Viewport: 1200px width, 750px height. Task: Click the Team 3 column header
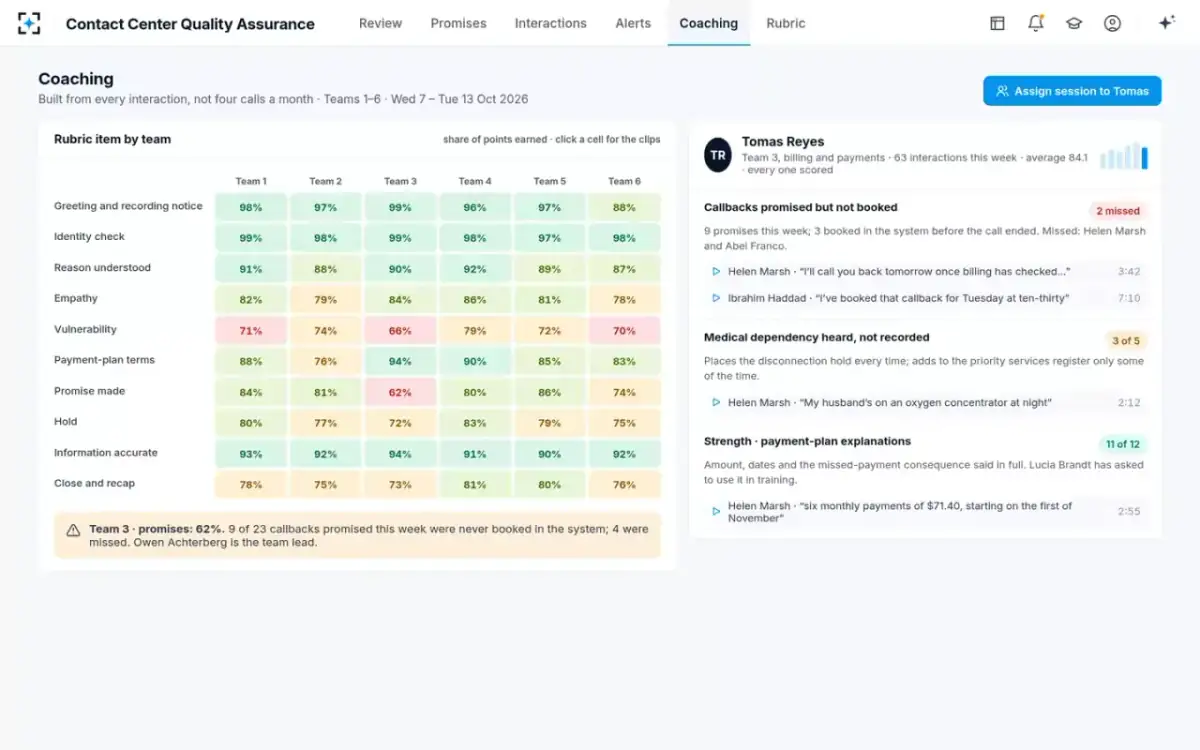point(400,181)
